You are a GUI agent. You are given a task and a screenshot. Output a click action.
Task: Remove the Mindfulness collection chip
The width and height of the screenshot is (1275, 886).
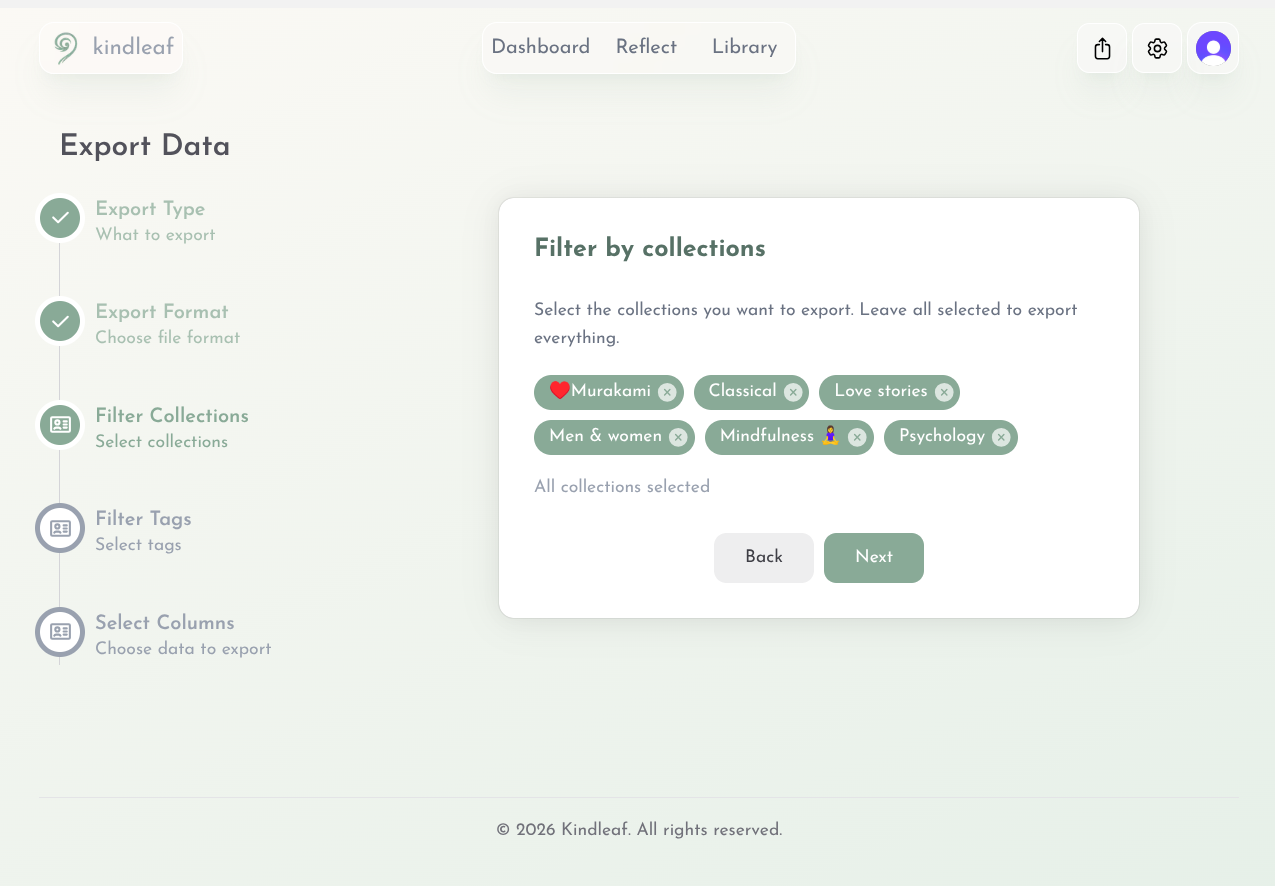click(x=857, y=437)
